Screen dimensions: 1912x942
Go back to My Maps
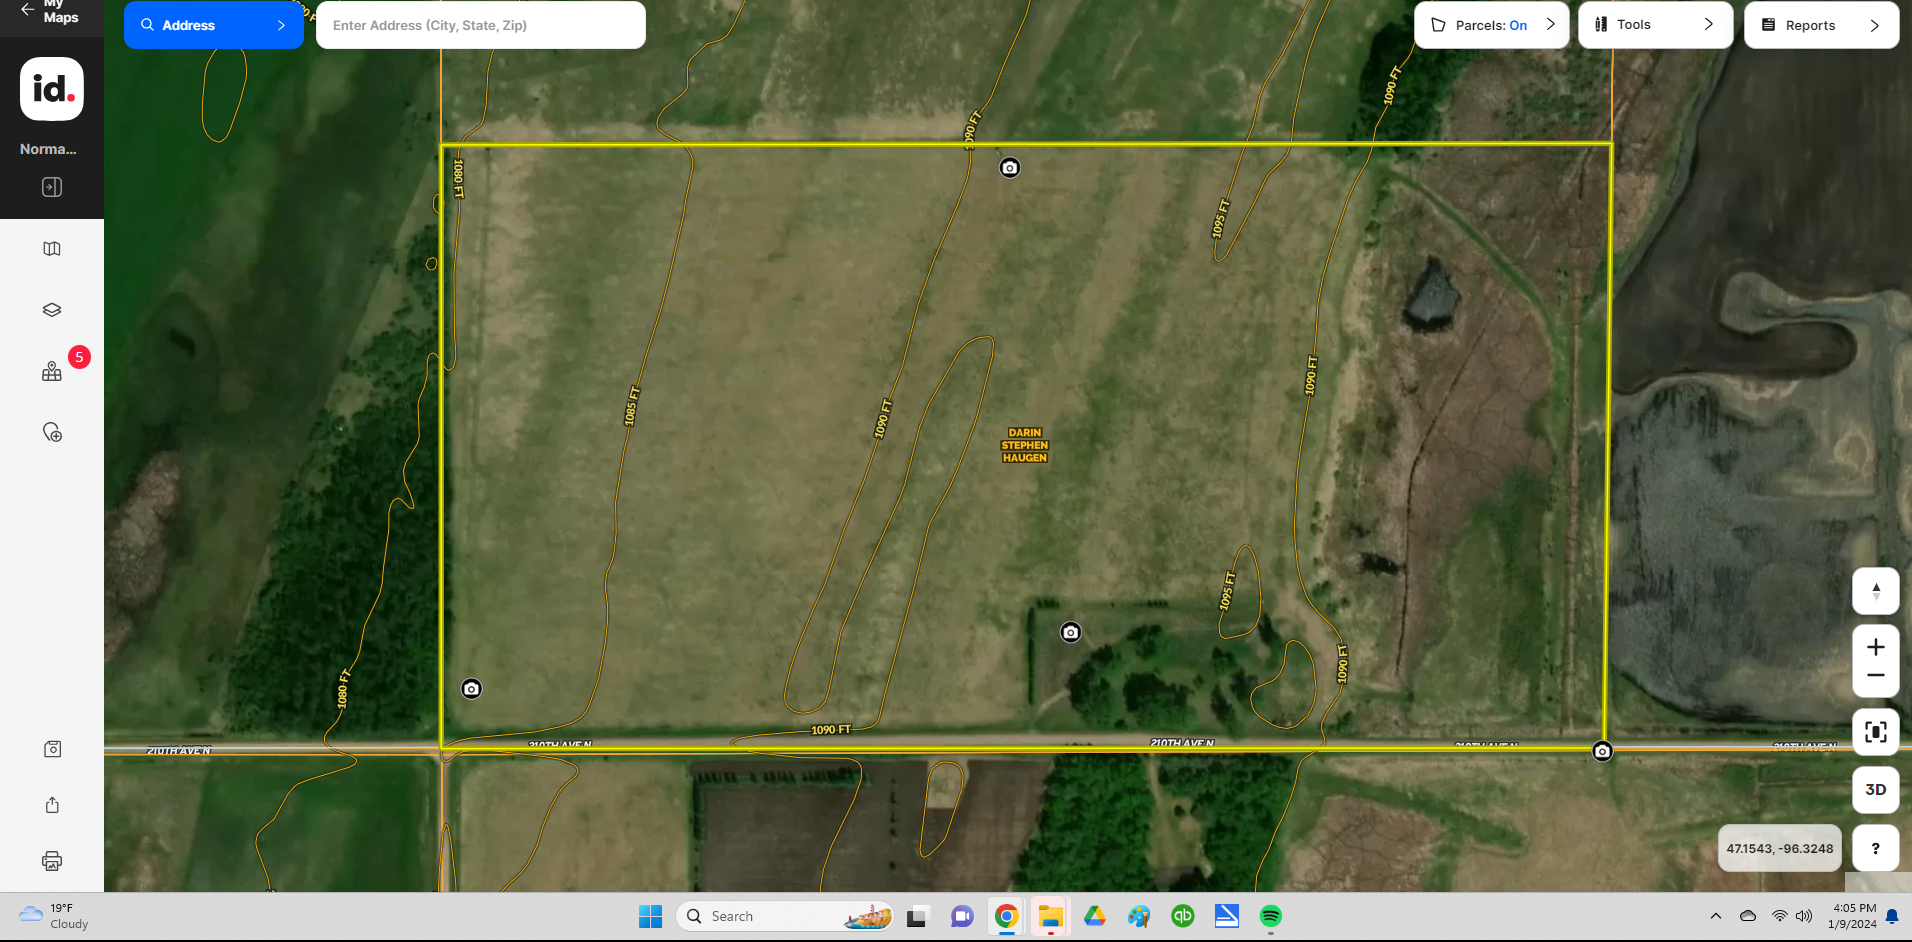(50, 12)
